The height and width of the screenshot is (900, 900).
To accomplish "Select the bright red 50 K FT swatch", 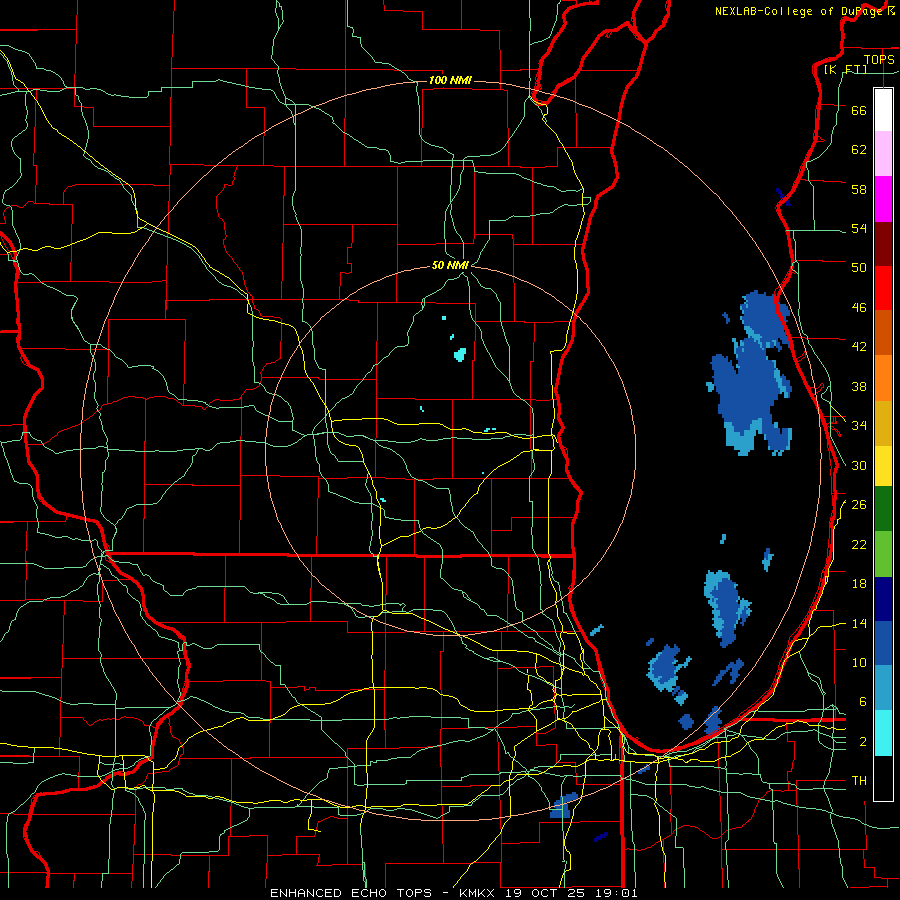I will [883, 288].
